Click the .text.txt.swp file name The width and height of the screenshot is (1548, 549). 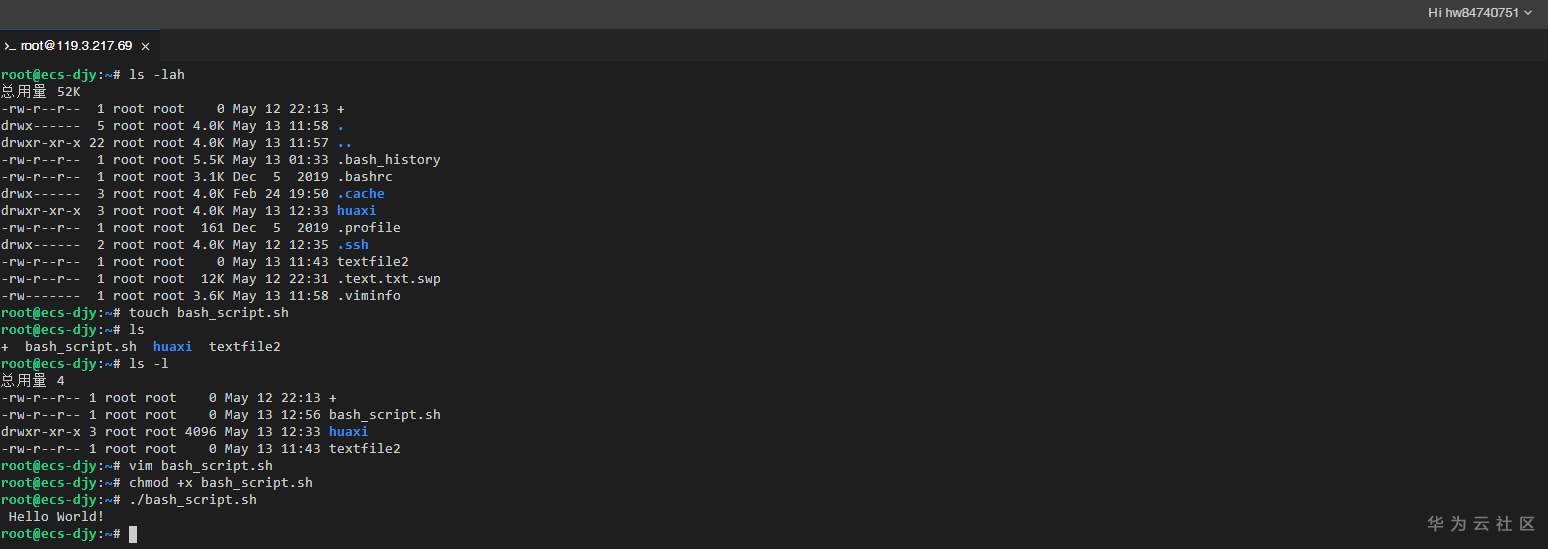[x=389, y=279]
